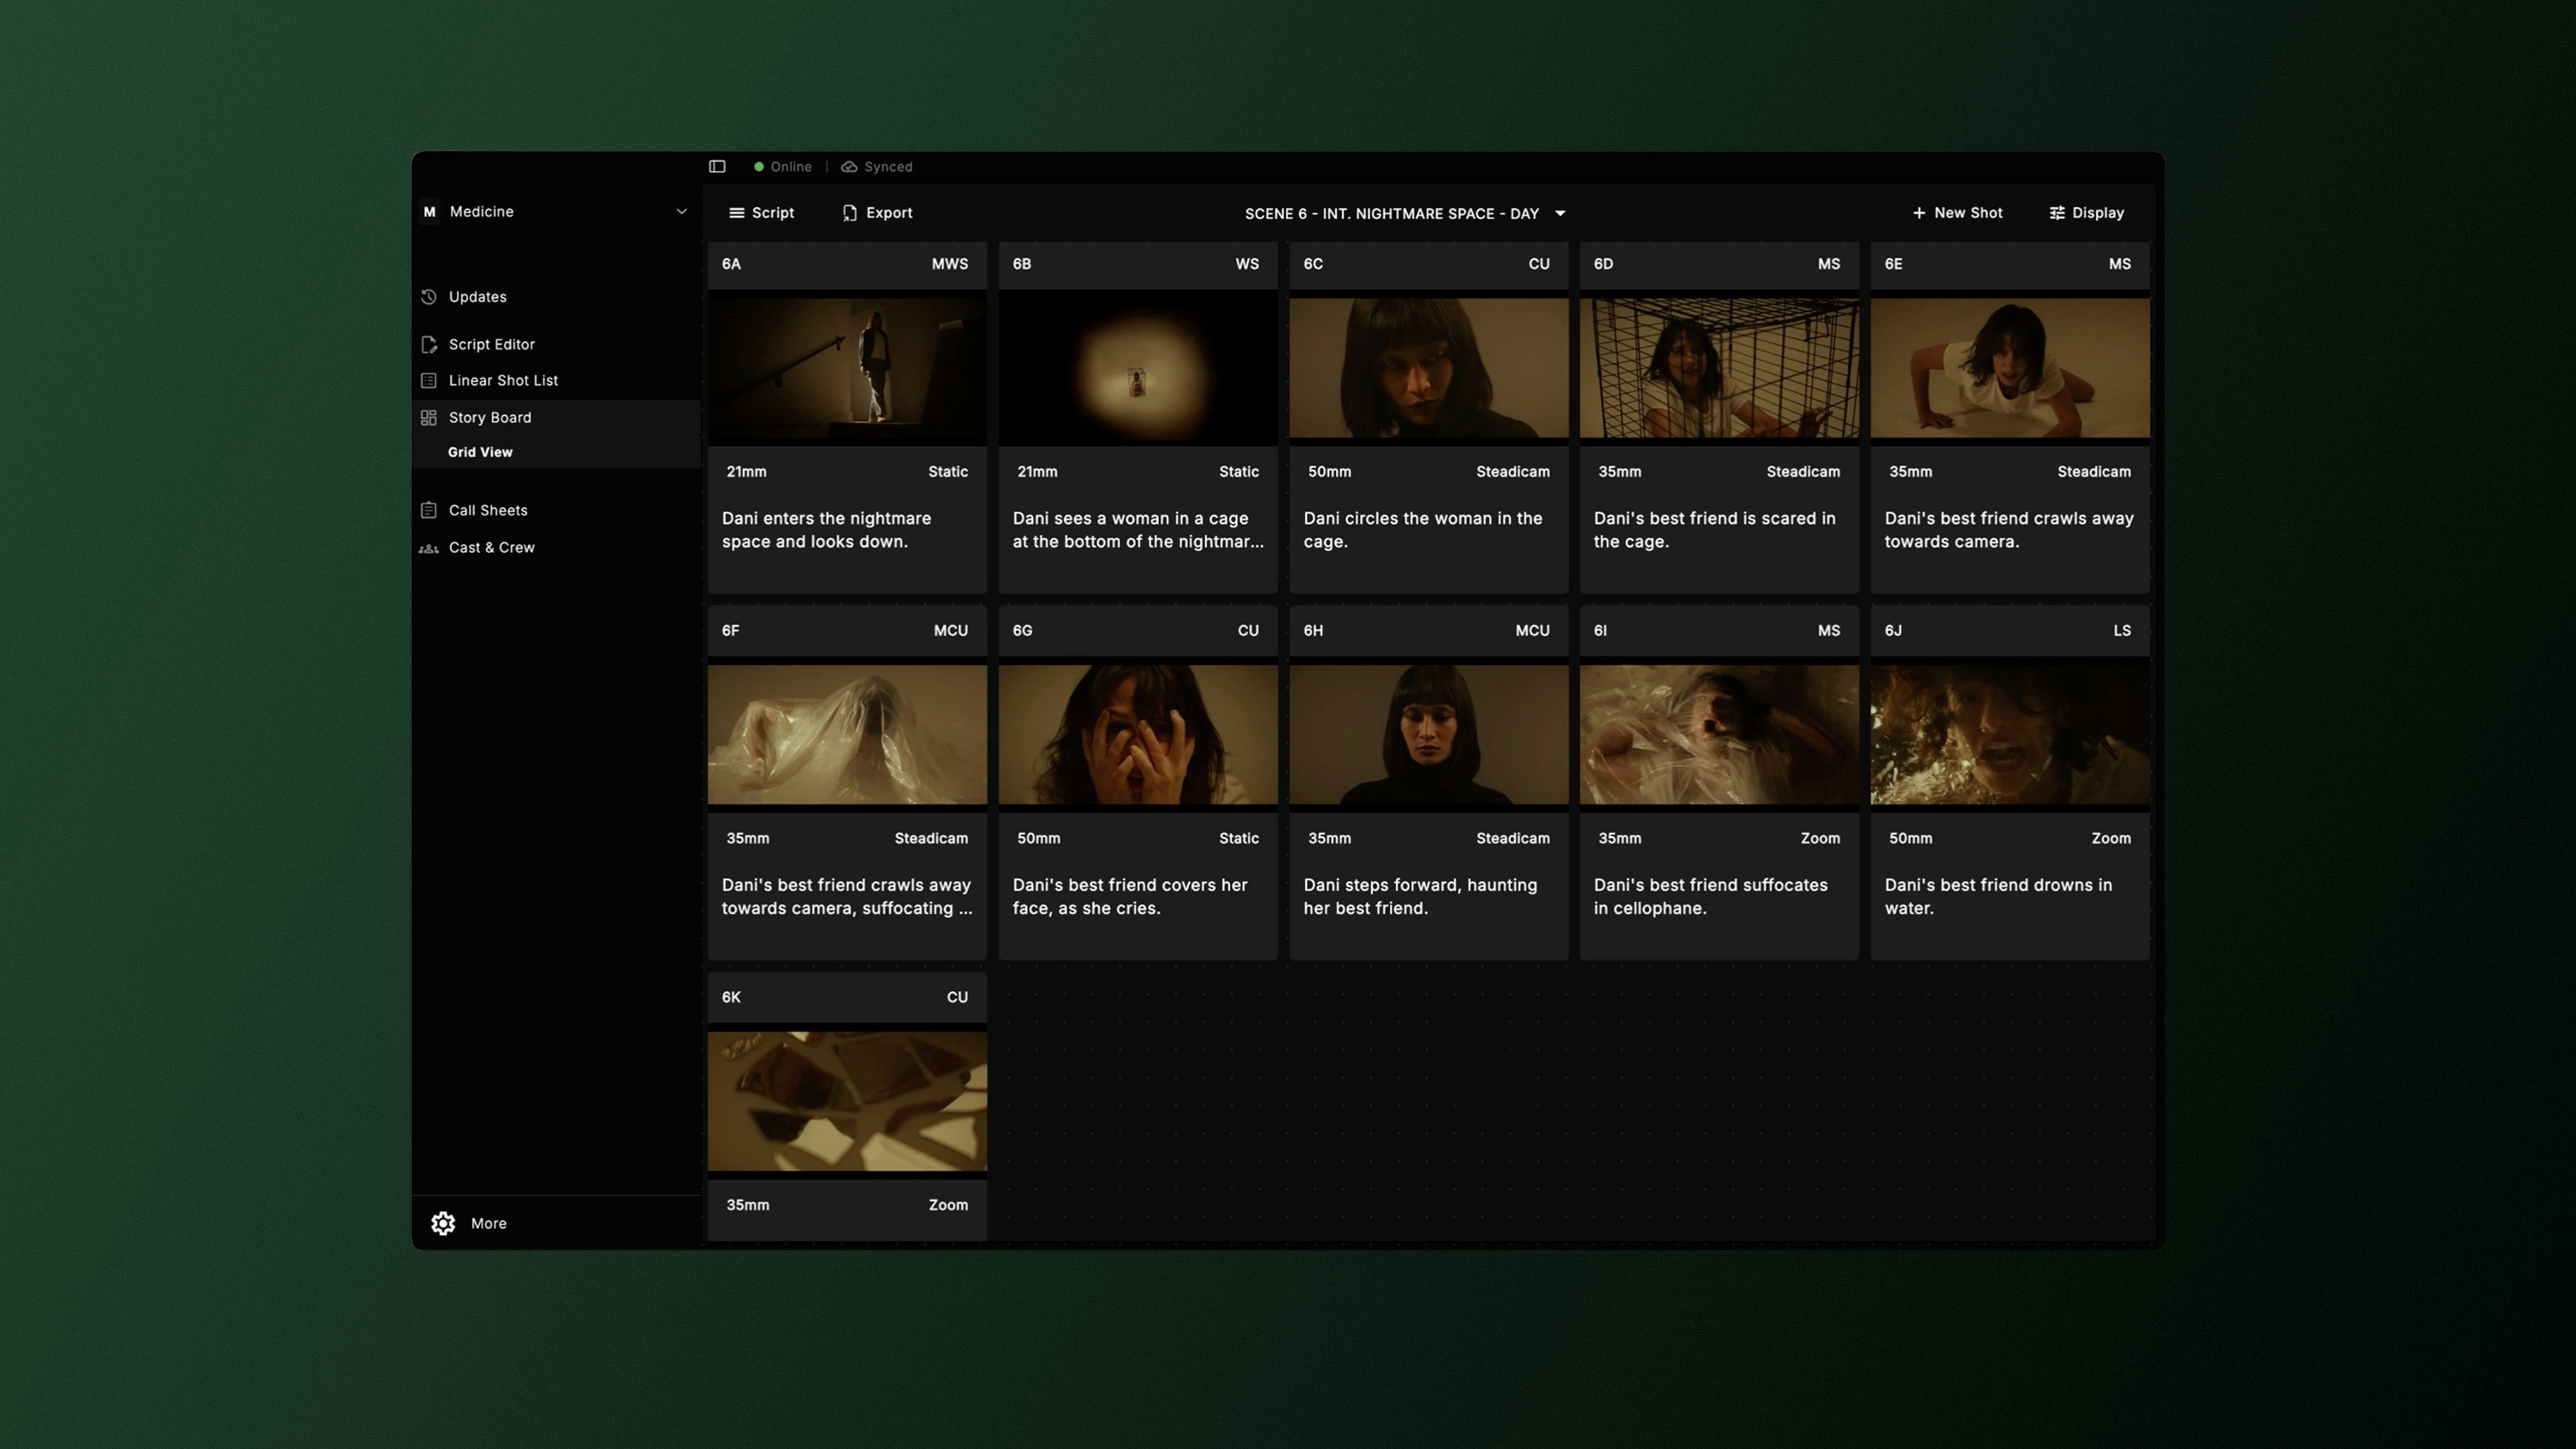Click 'Dani steps forward, haunting' description
Image resolution: width=2576 pixels, height=1449 pixels.
point(1420,897)
